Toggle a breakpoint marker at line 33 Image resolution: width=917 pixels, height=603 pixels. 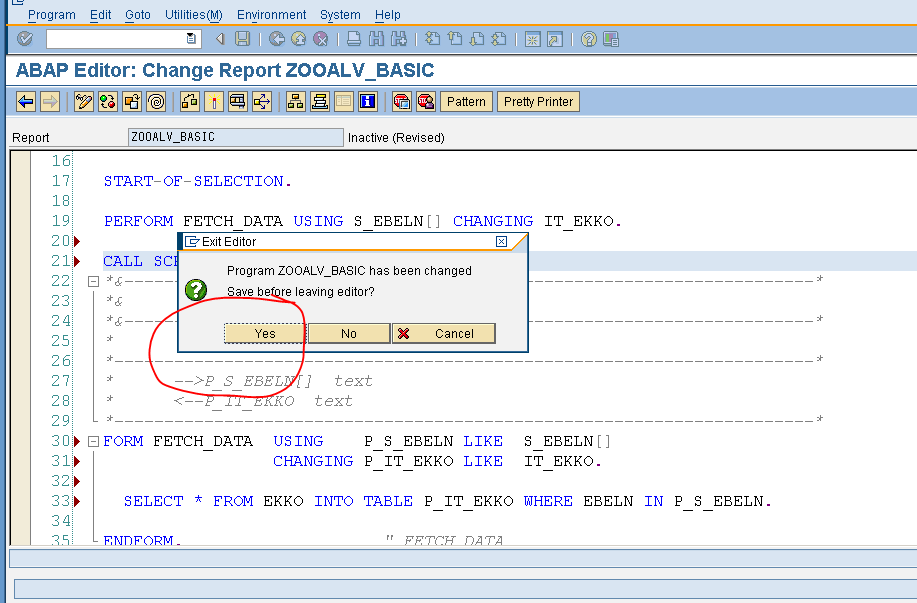(x=77, y=501)
